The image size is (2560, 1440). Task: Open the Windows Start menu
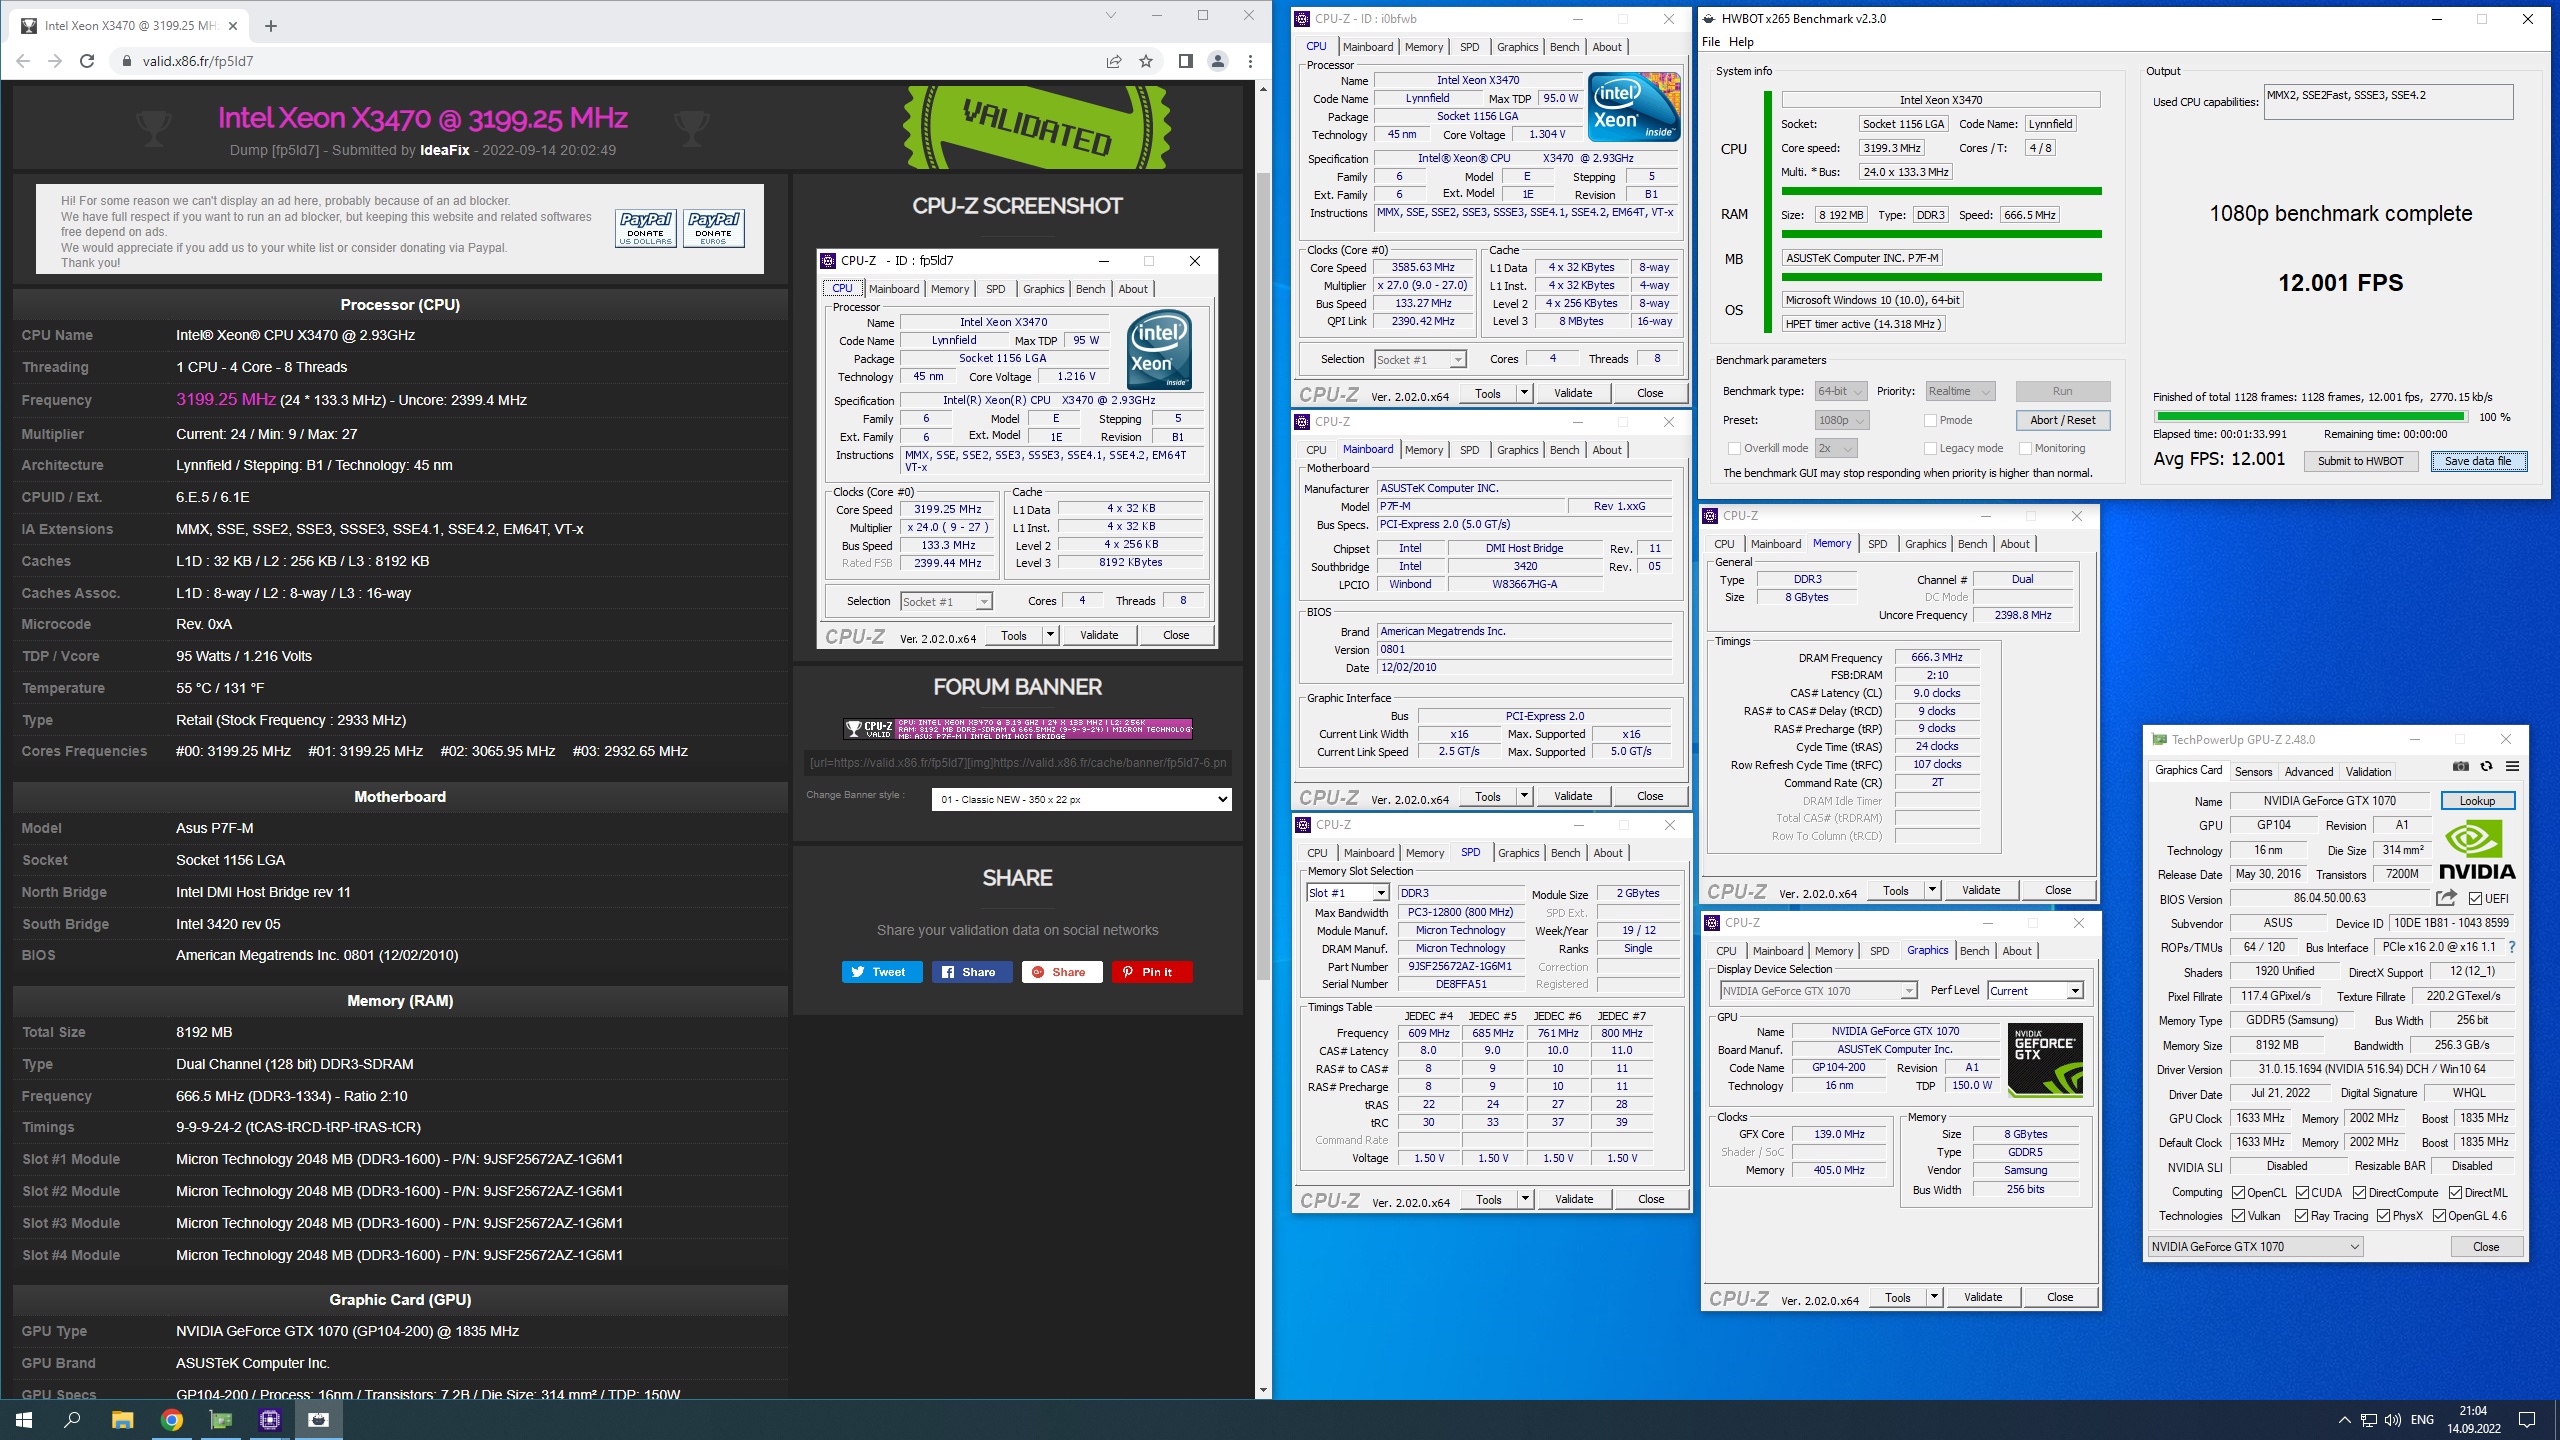24,1419
